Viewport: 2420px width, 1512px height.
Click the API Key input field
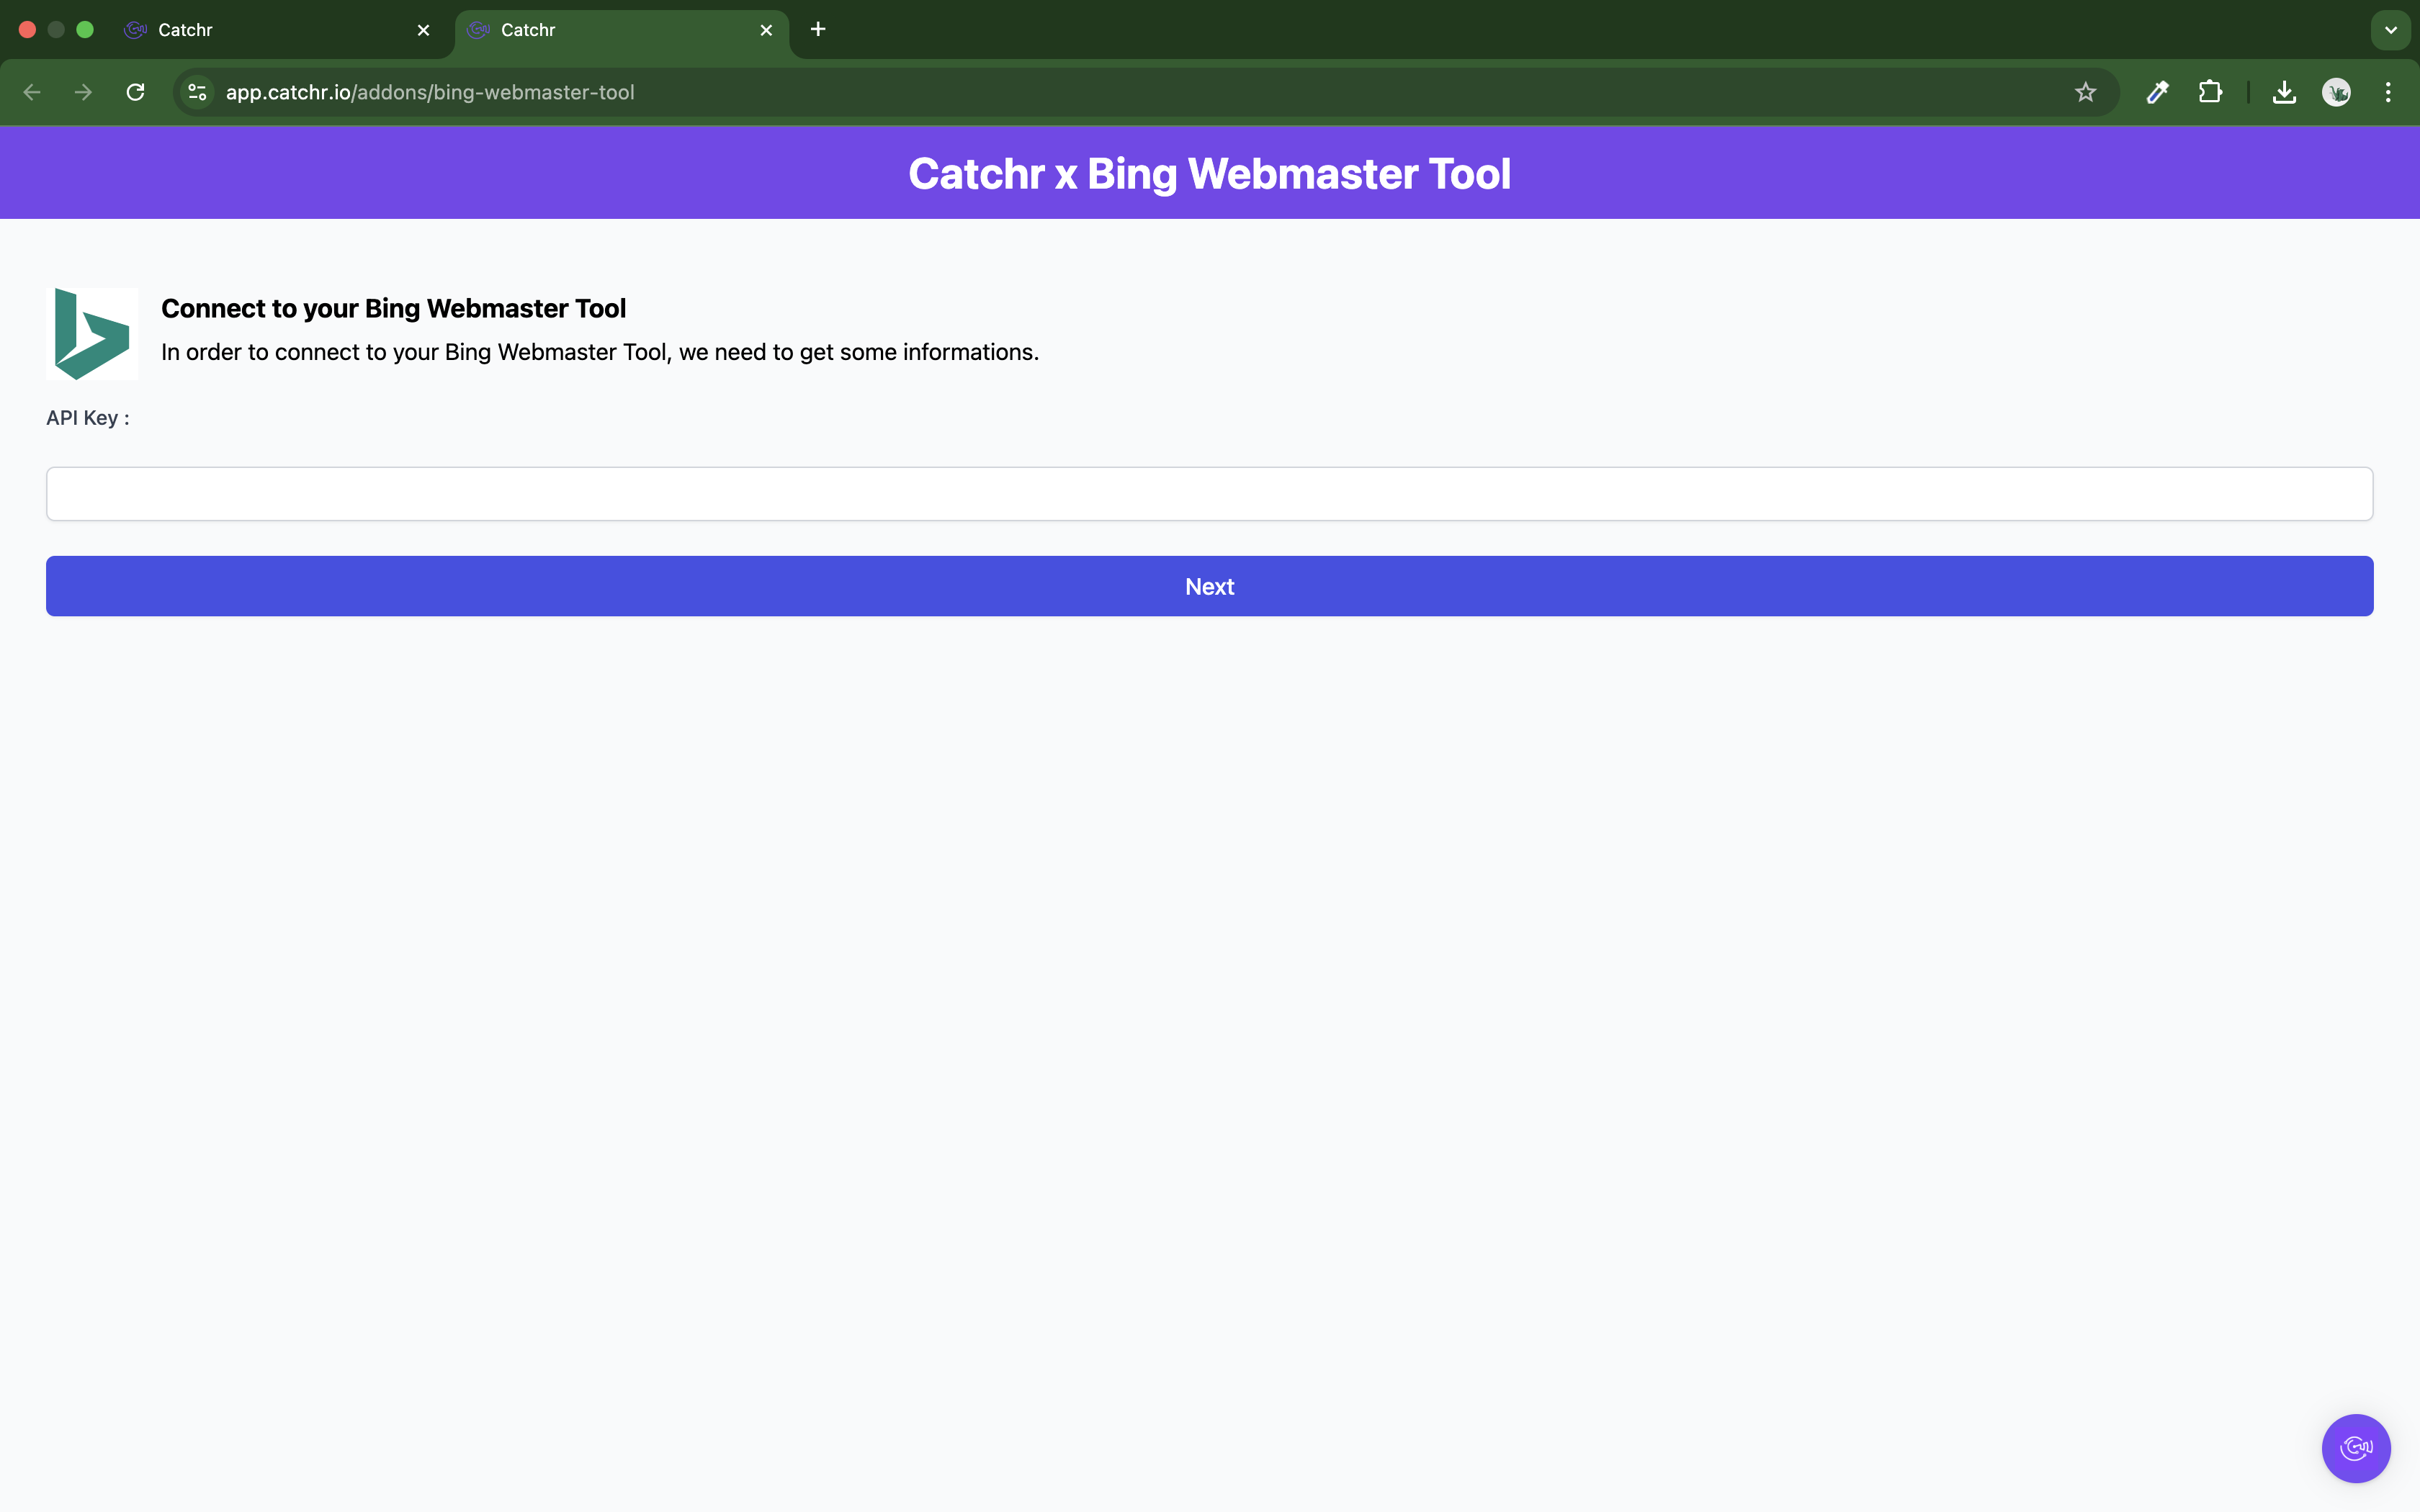click(x=1209, y=494)
